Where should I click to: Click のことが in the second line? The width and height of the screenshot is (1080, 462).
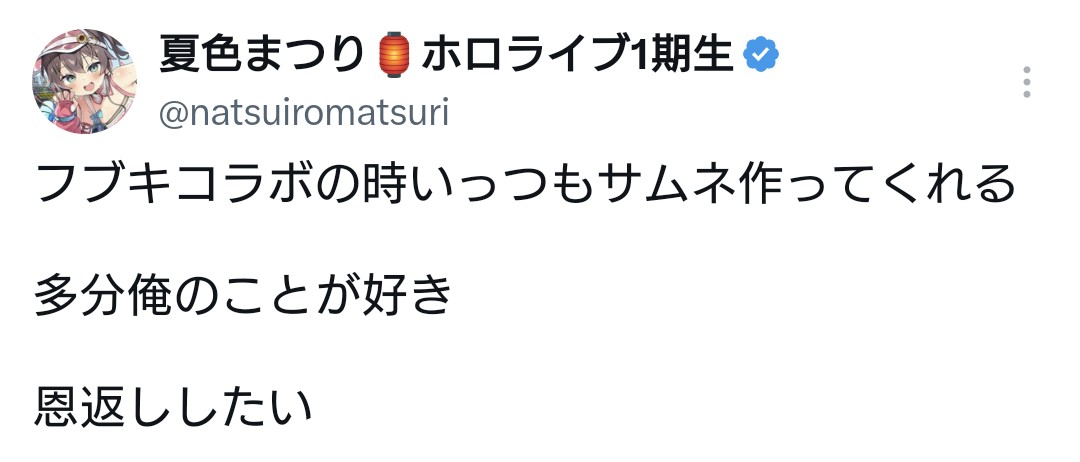(266, 295)
